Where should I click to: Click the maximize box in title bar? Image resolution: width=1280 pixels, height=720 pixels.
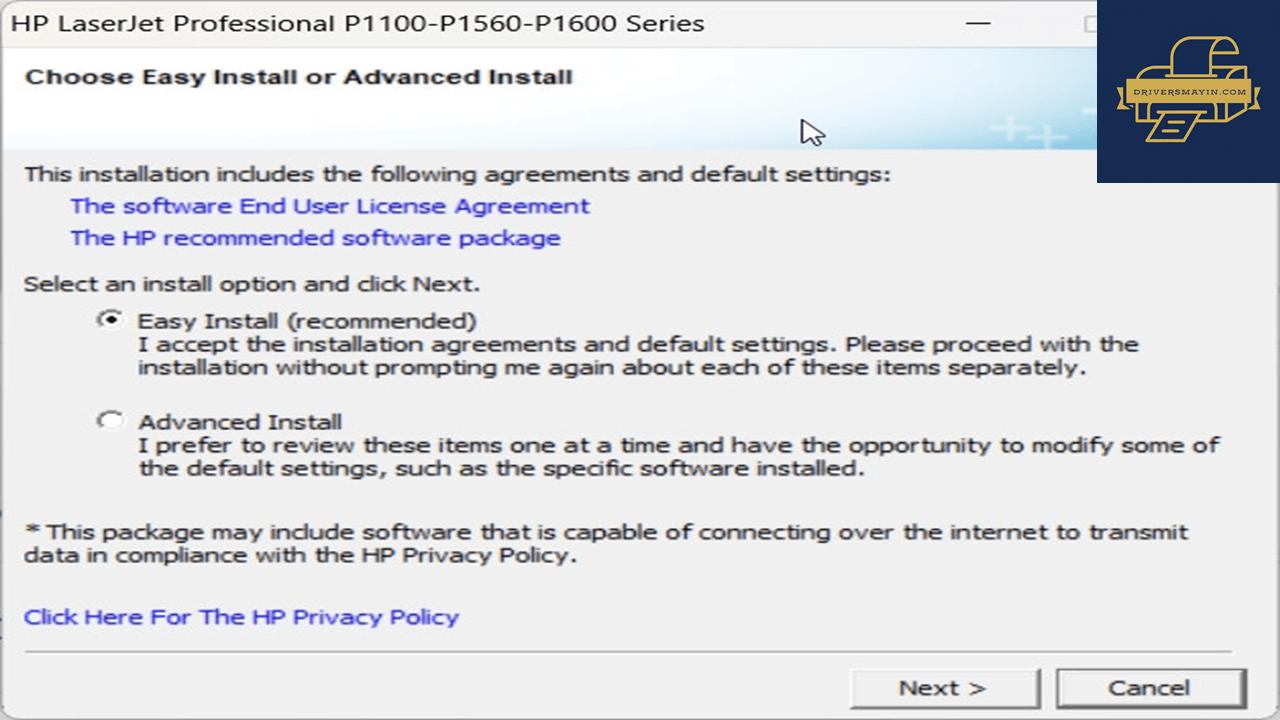tap(1091, 24)
